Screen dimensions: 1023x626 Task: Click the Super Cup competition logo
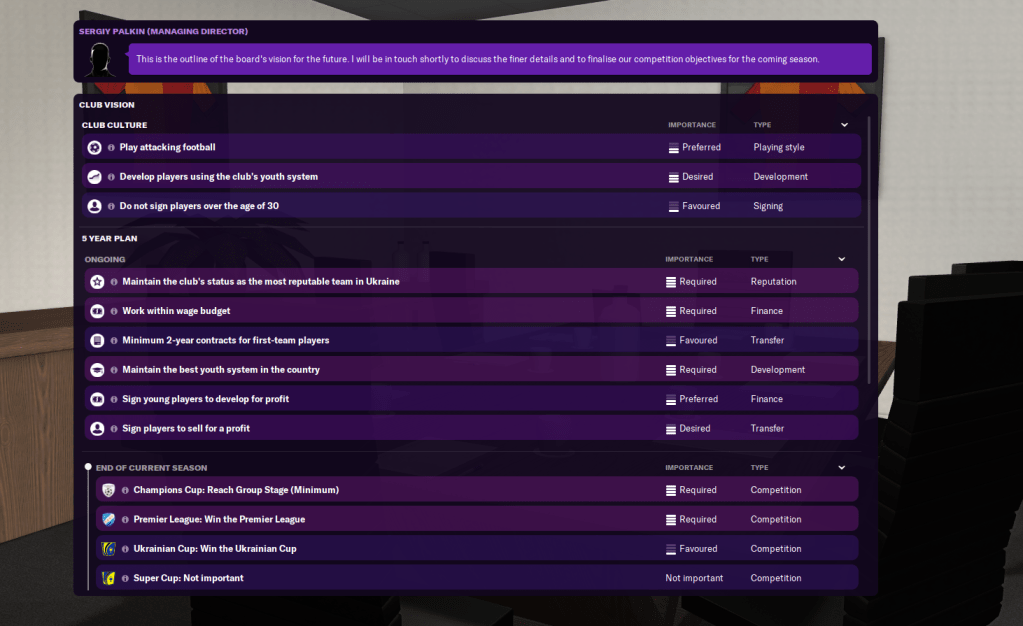coord(108,578)
